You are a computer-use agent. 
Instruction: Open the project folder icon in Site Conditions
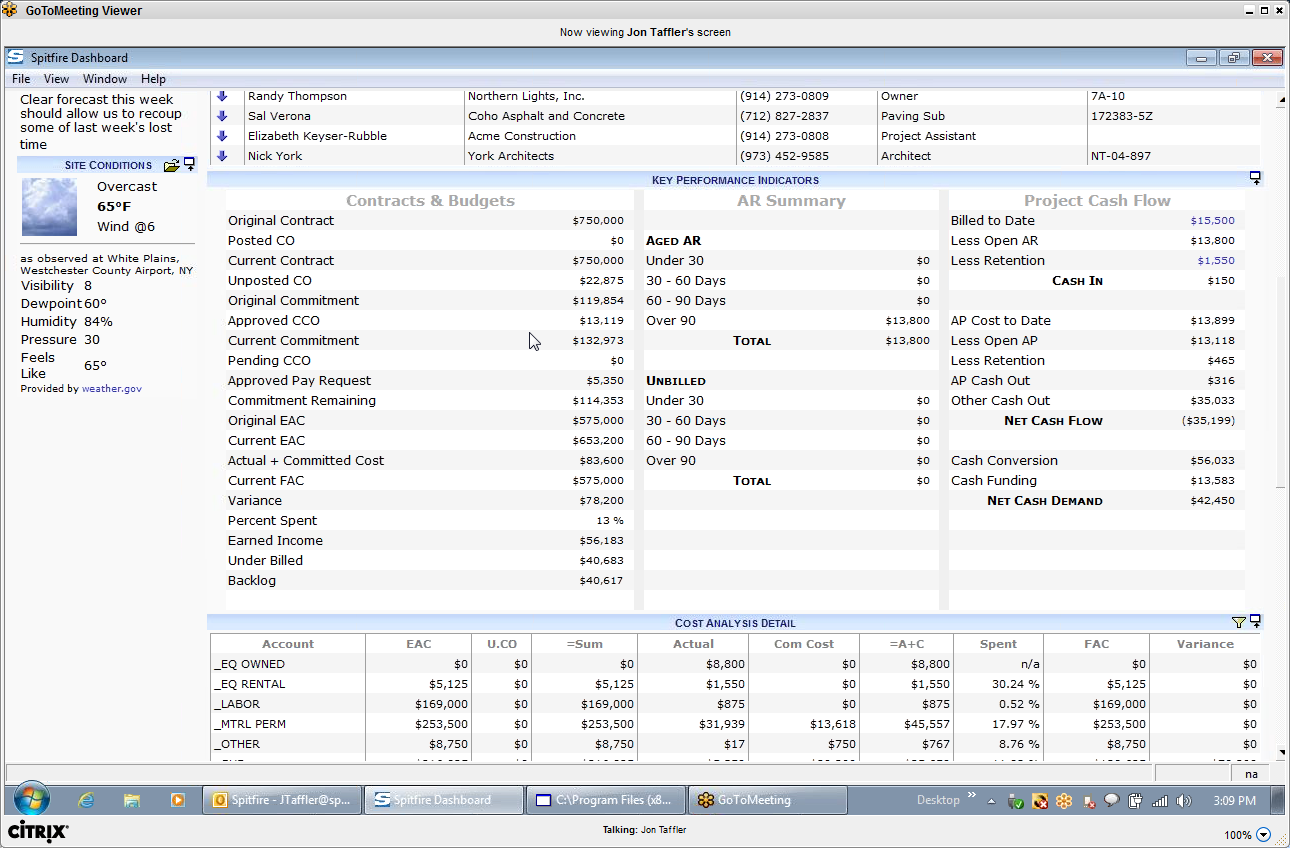(173, 165)
